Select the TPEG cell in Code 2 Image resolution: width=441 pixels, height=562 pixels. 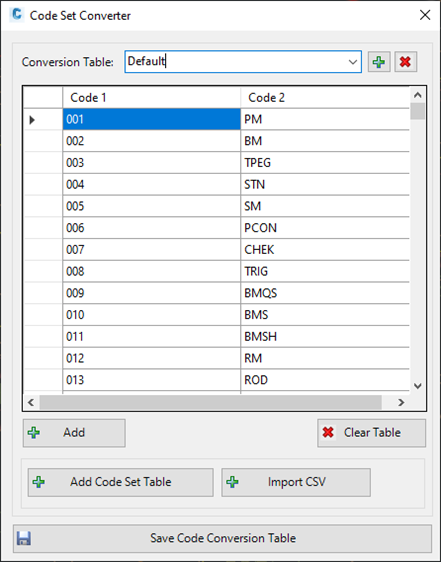coord(325,163)
